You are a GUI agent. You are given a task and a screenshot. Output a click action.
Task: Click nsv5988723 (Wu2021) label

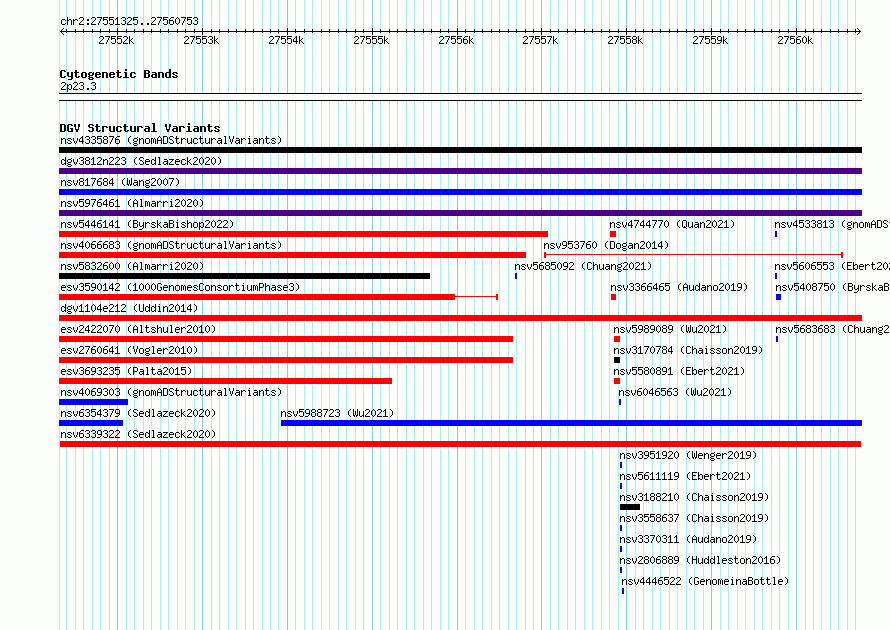[337, 413]
